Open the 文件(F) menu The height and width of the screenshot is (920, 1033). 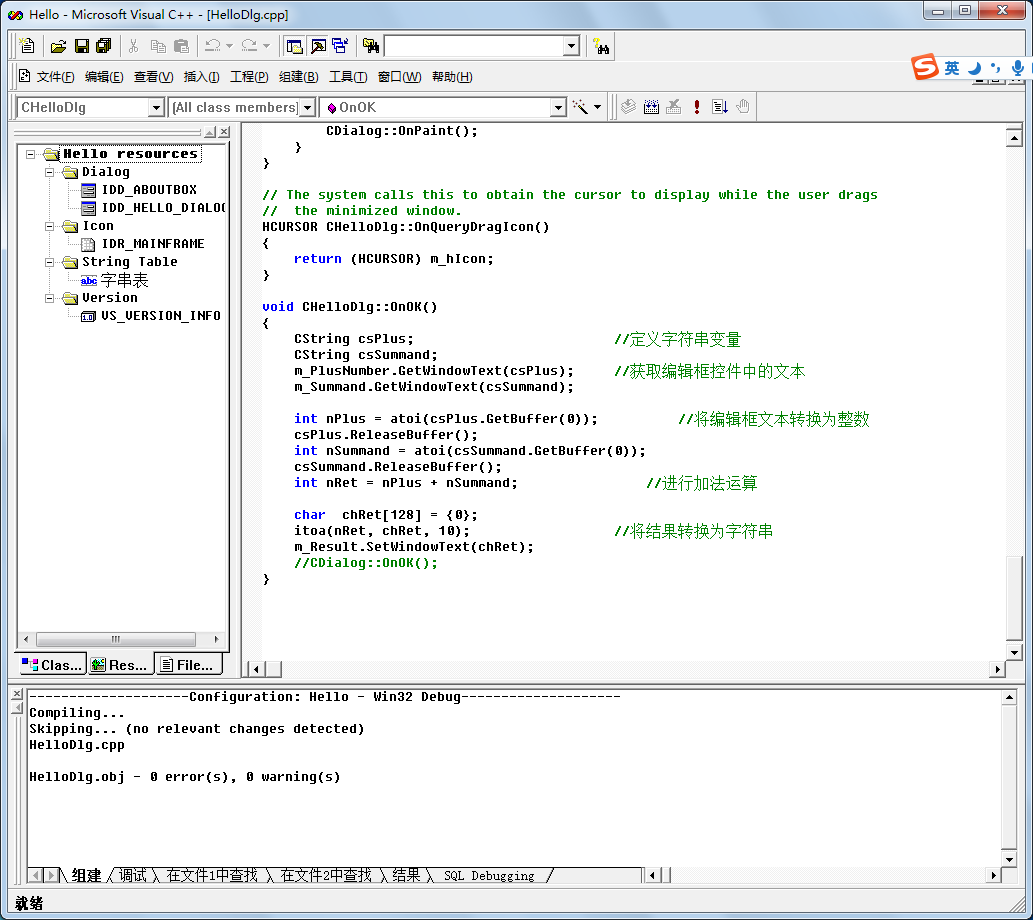55,77
